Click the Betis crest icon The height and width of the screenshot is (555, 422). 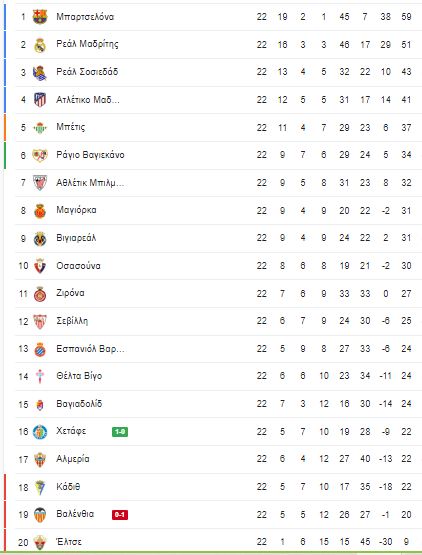[x=40, y=127]
